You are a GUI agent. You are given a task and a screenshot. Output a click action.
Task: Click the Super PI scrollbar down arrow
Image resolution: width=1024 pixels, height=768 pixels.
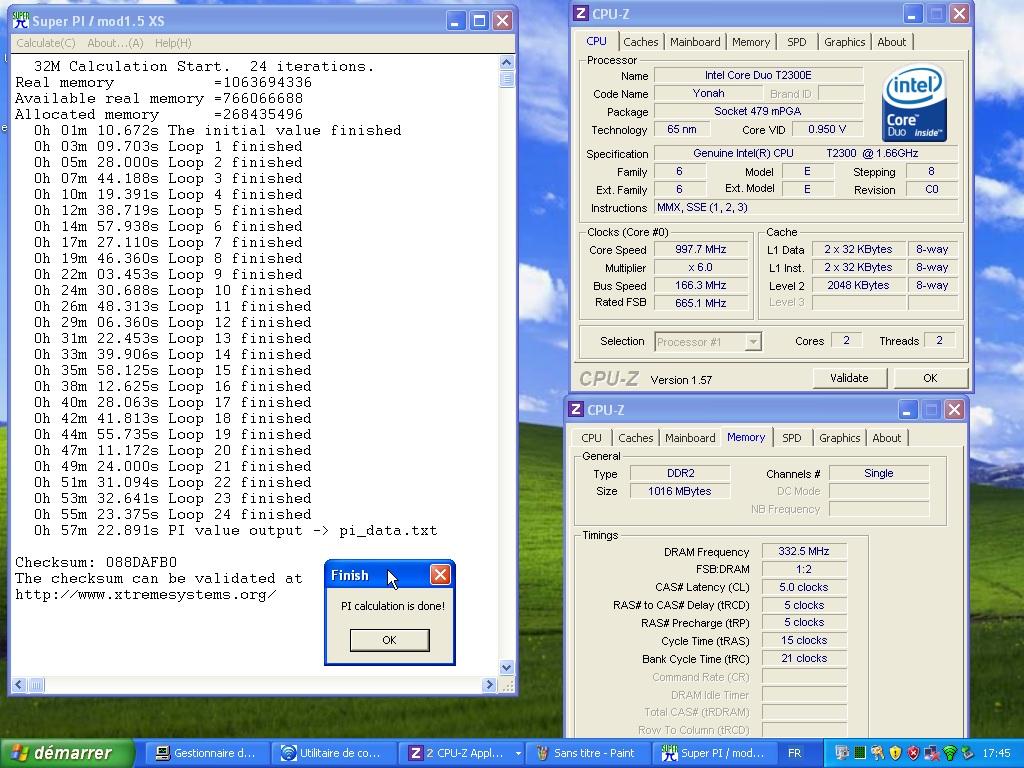[x=506, y=667]
